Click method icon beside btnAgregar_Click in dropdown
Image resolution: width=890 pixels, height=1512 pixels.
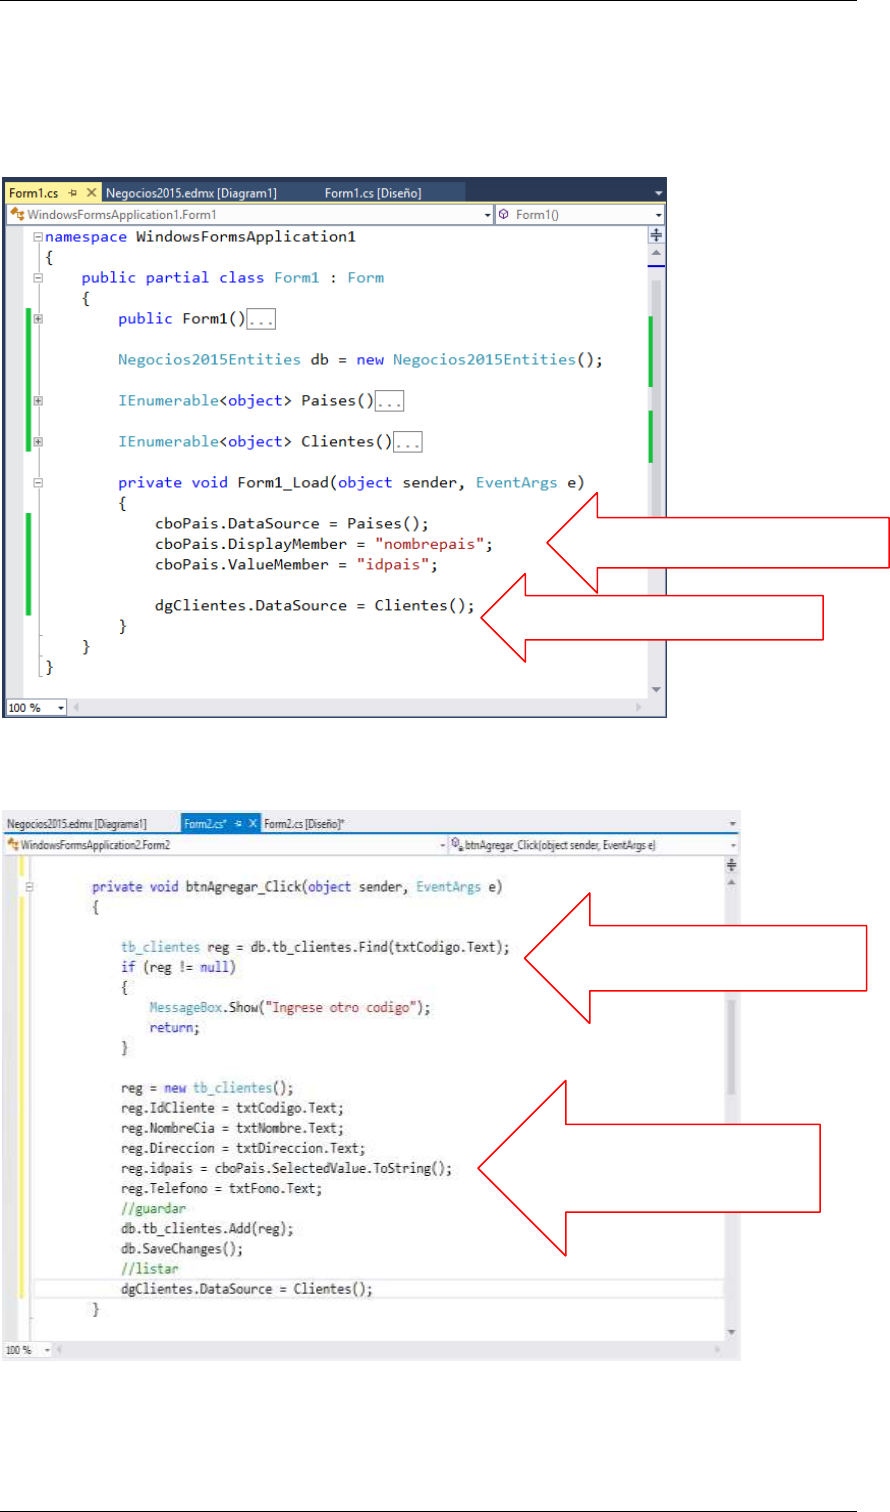tap(457, 845)
